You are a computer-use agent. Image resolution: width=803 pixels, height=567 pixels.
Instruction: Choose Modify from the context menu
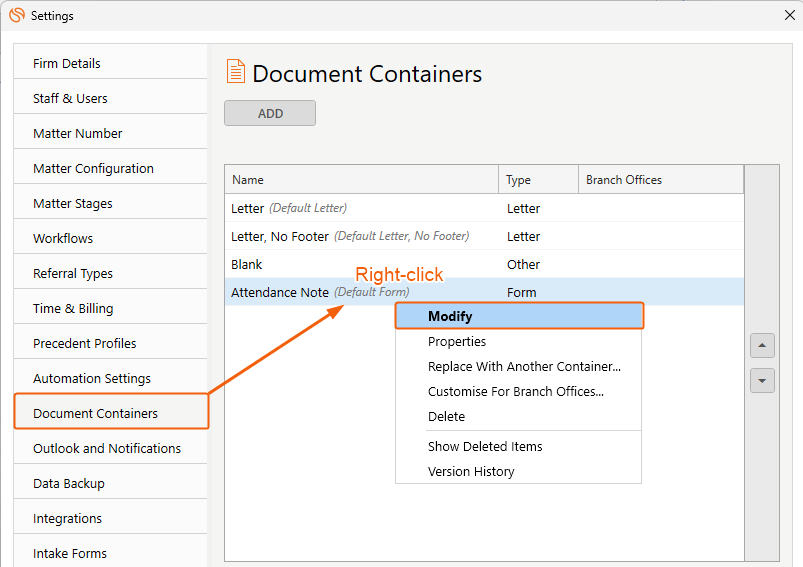[x=450, y=316]
